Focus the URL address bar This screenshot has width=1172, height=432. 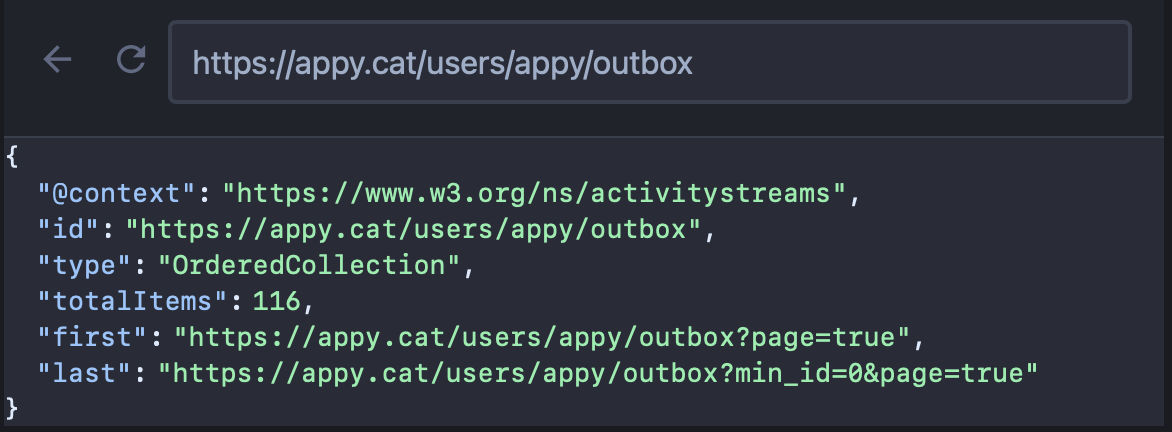point(650,62)
